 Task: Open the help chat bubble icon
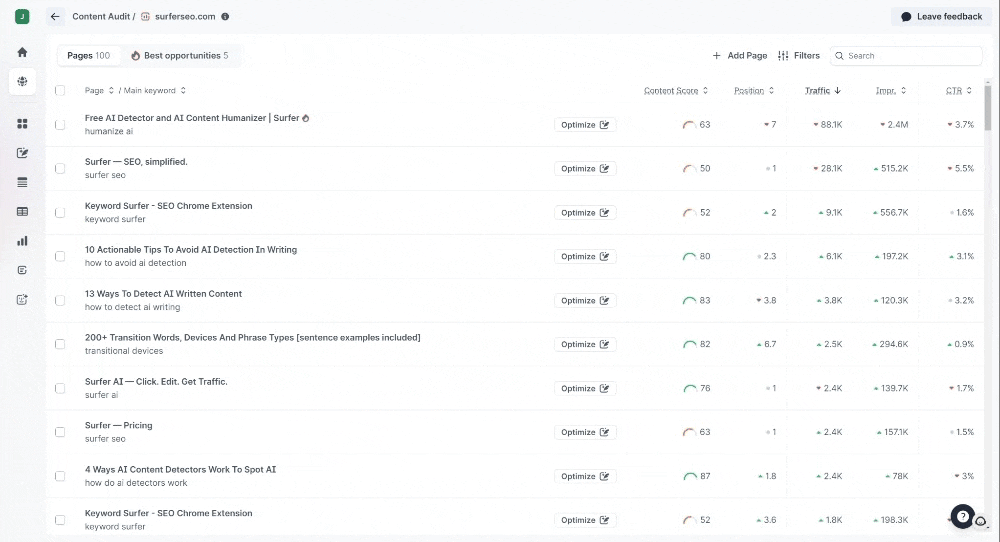[x=962, y=517]
